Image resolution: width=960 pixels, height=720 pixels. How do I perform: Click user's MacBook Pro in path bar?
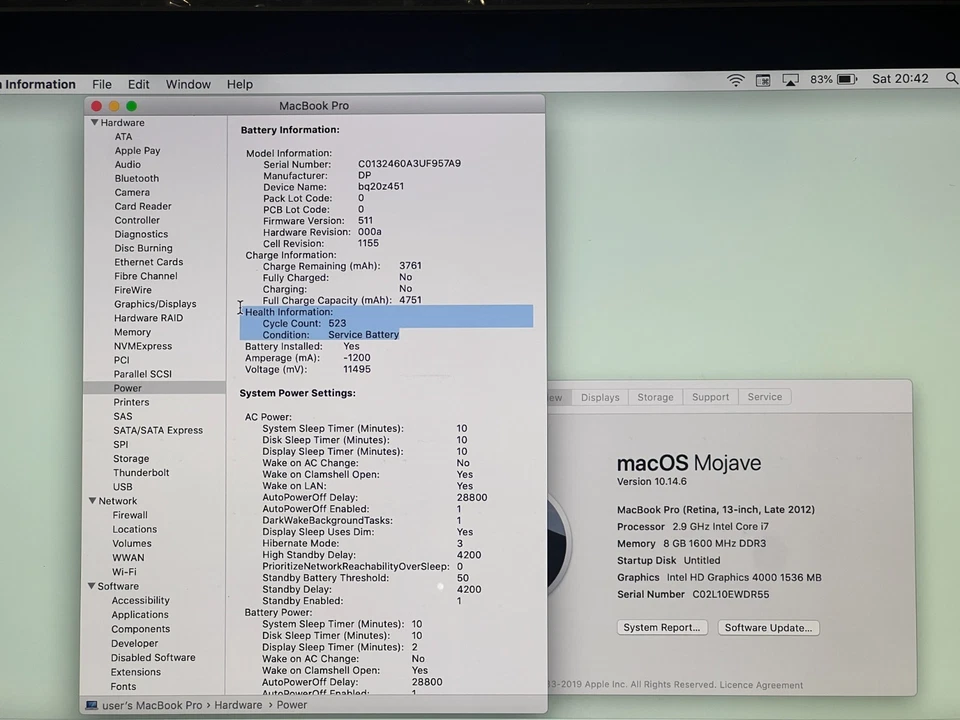tap(152, 705)
